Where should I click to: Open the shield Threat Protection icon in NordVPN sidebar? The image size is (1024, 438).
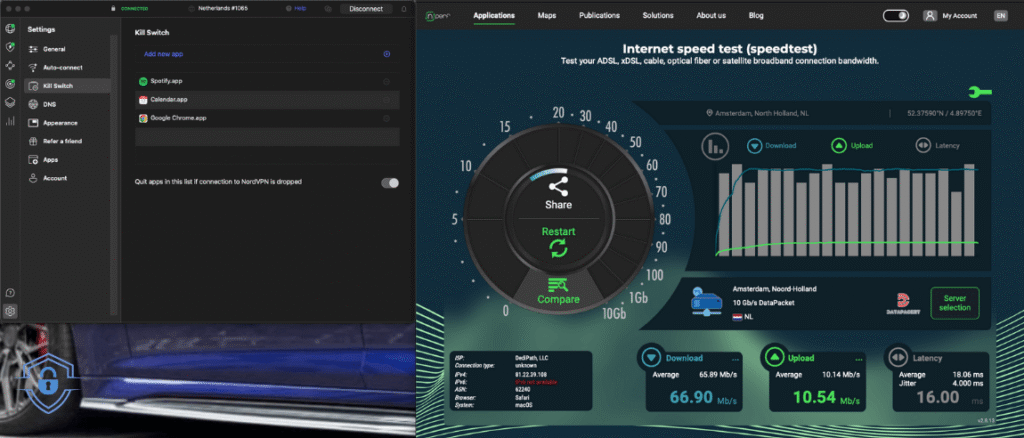tap(10, 47)
